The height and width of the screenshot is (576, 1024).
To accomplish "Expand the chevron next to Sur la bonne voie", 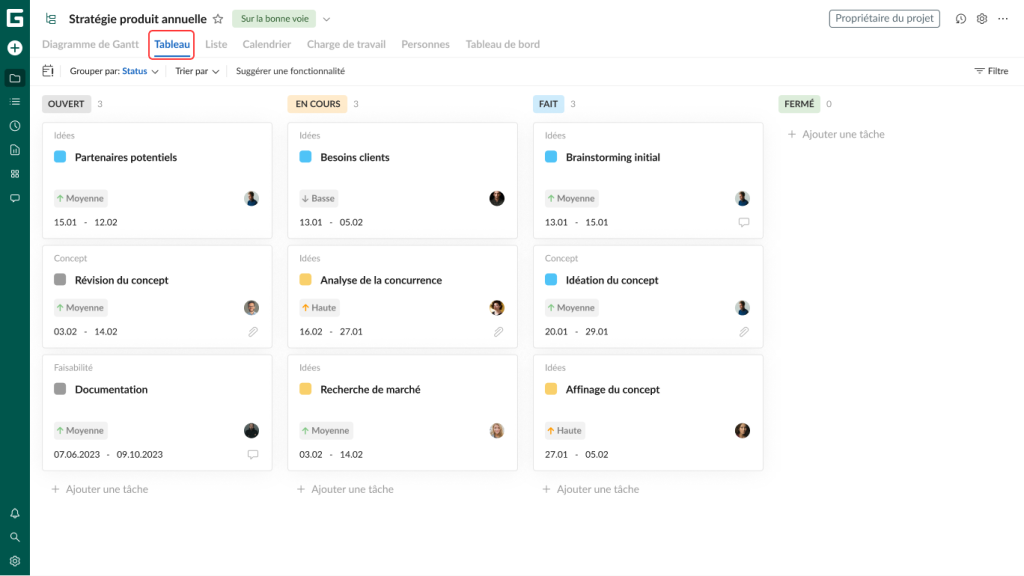I will 327,19.
